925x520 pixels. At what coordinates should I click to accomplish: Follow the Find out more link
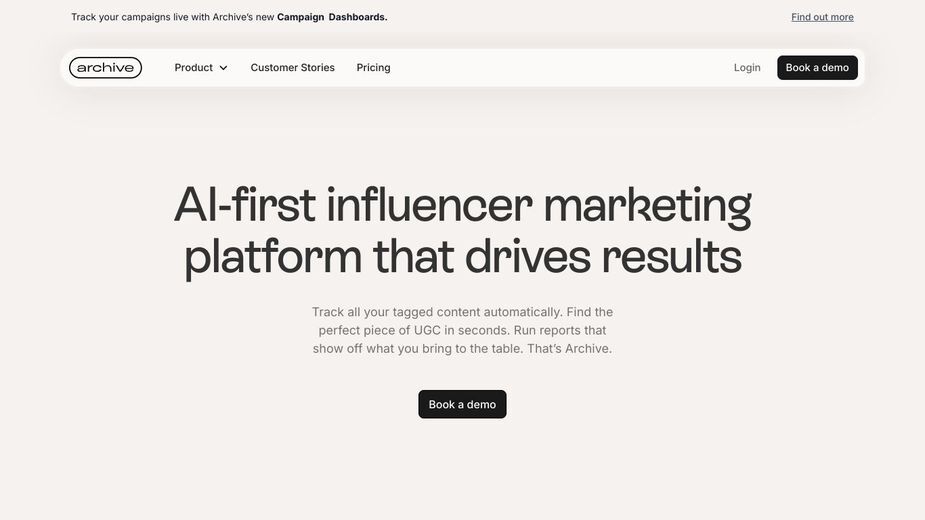coord(822,17)
